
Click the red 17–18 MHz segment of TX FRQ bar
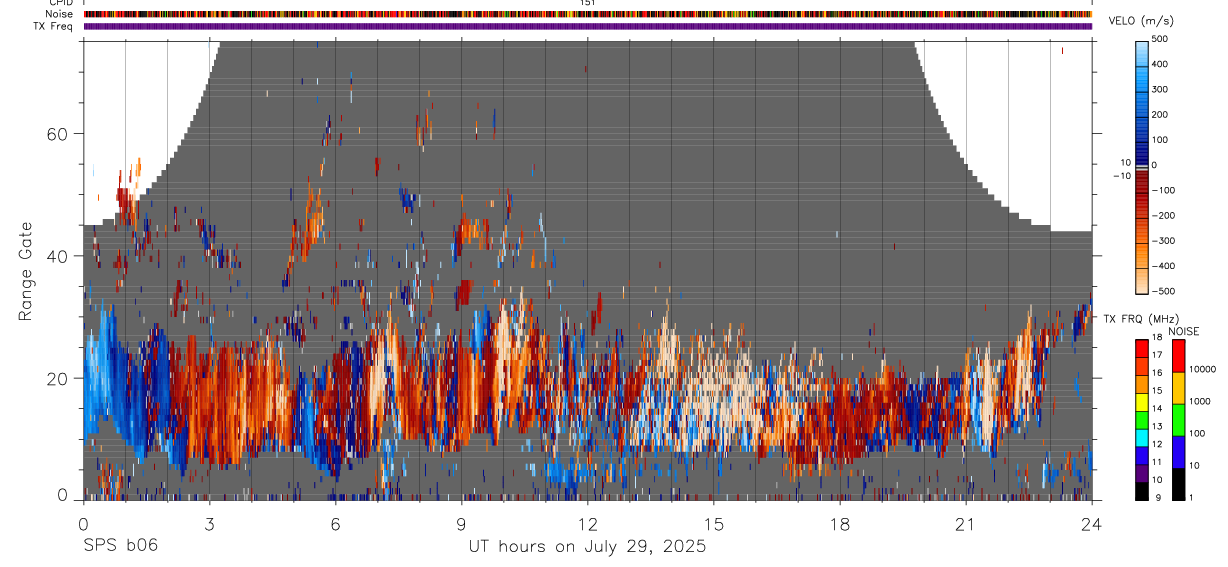tap(1142, 349)
